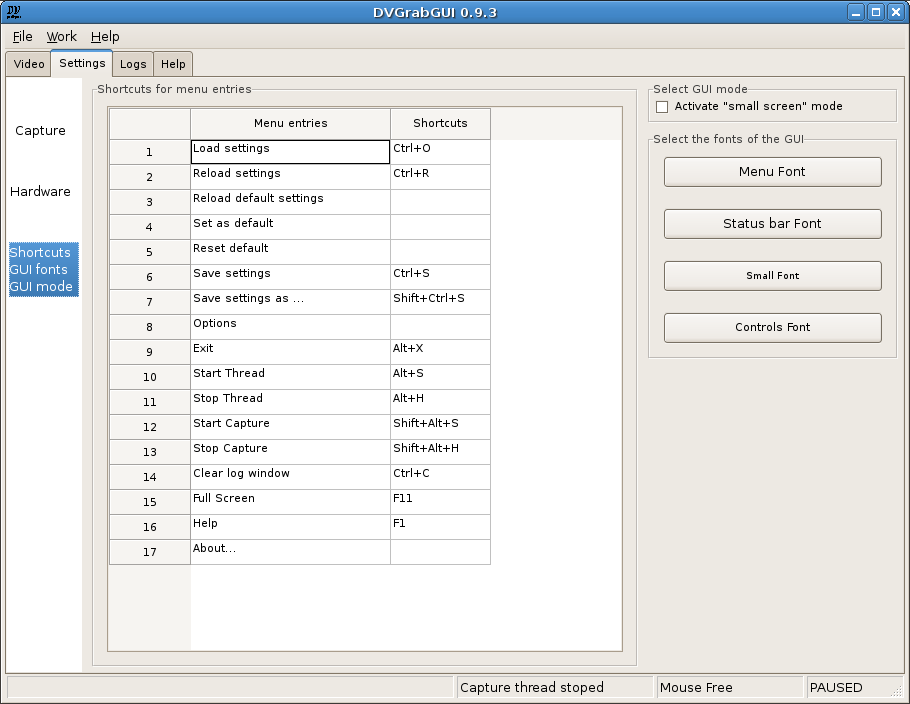Select the Shortcuts GUI fonts GUI mode category
This screenshot has width=910, height=704.
point(42,270)
